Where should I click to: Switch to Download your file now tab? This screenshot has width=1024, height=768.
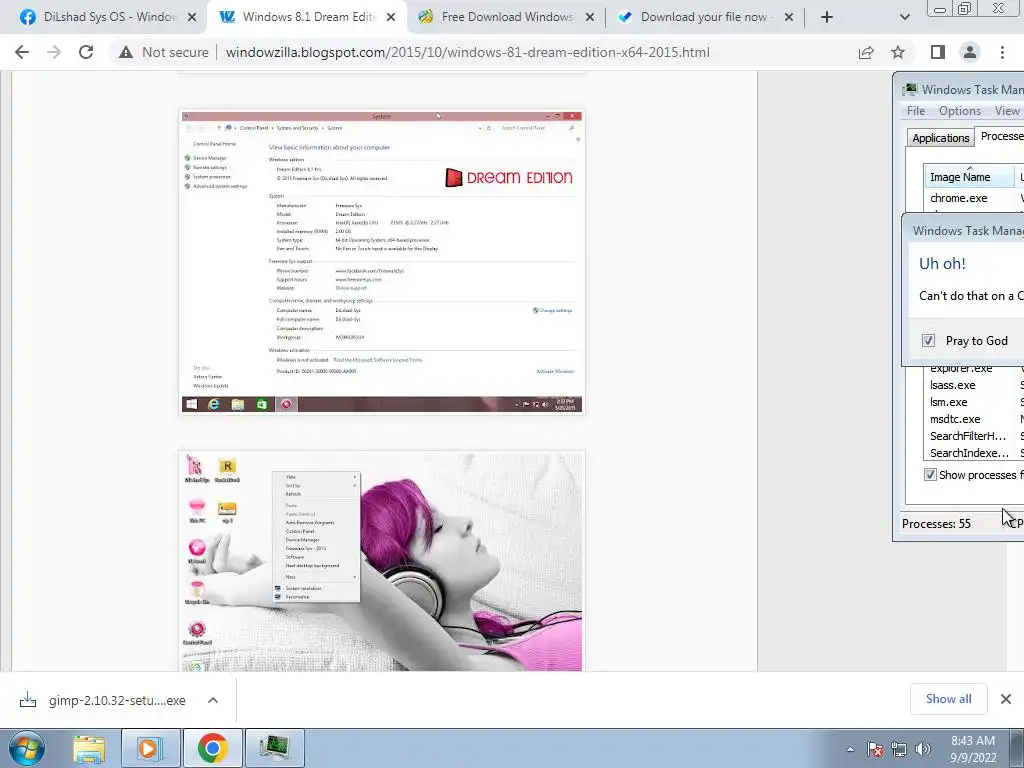coord(705,17)
